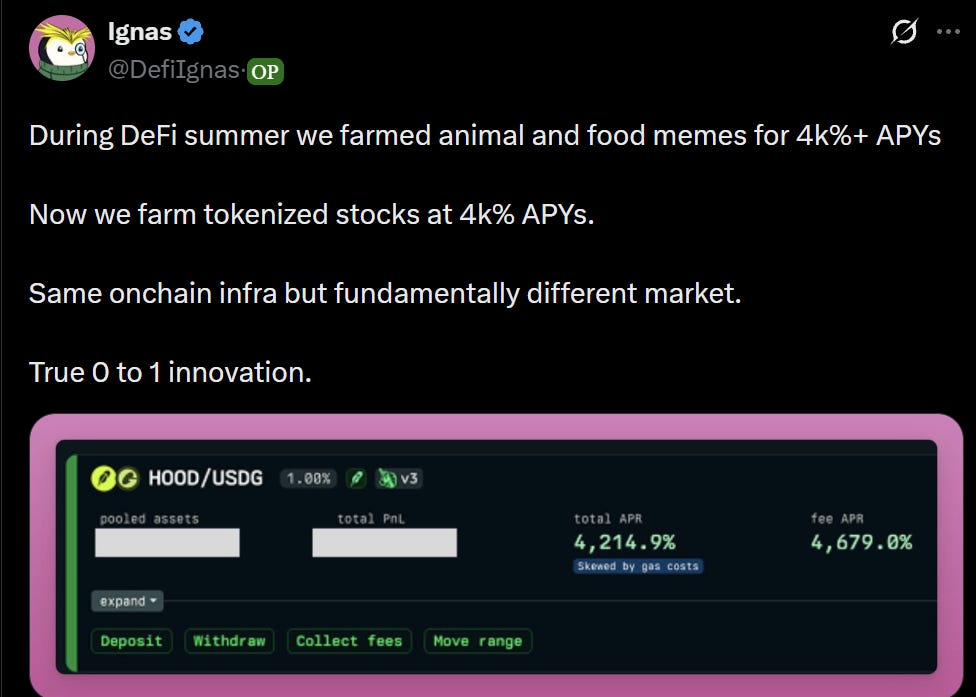Image resolution: width=976 pixels, height=697 pixels.
Task: Click the green feather badge icon
Action: (356, 479)
